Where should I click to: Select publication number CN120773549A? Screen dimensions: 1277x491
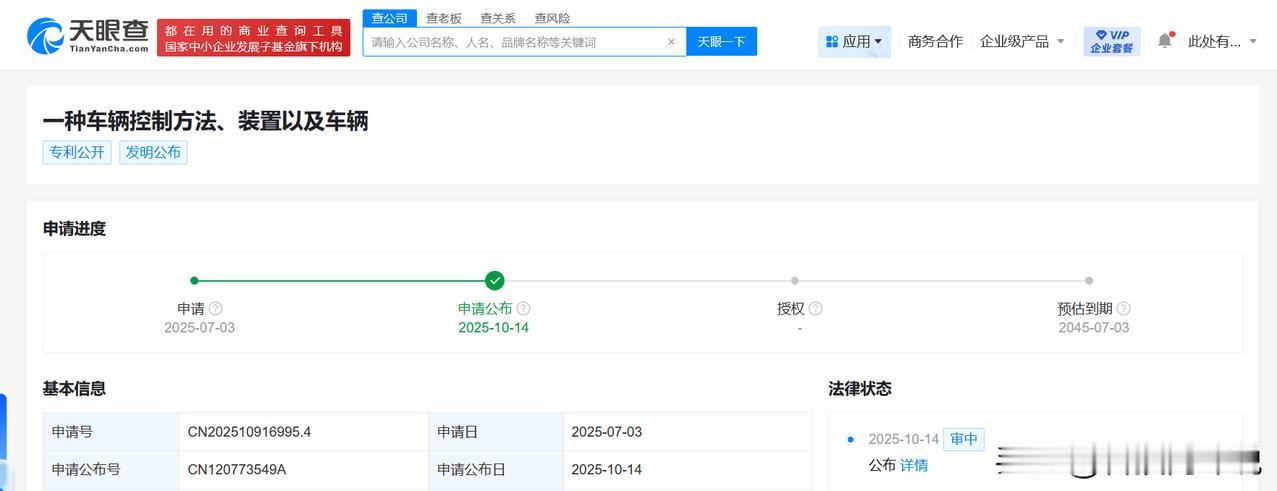[237, 469]
